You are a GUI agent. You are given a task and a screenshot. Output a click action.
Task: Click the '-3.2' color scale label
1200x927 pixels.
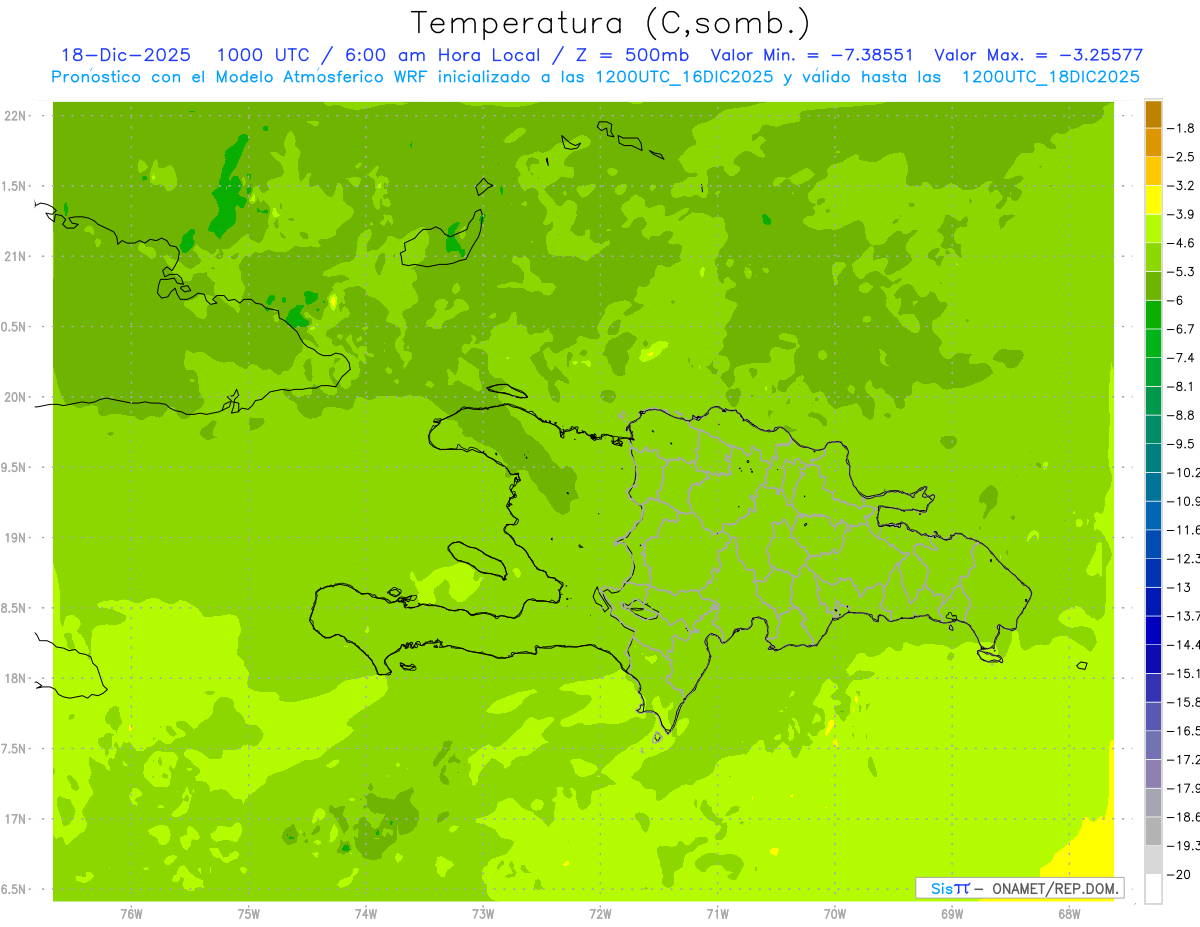[1182, 186]
